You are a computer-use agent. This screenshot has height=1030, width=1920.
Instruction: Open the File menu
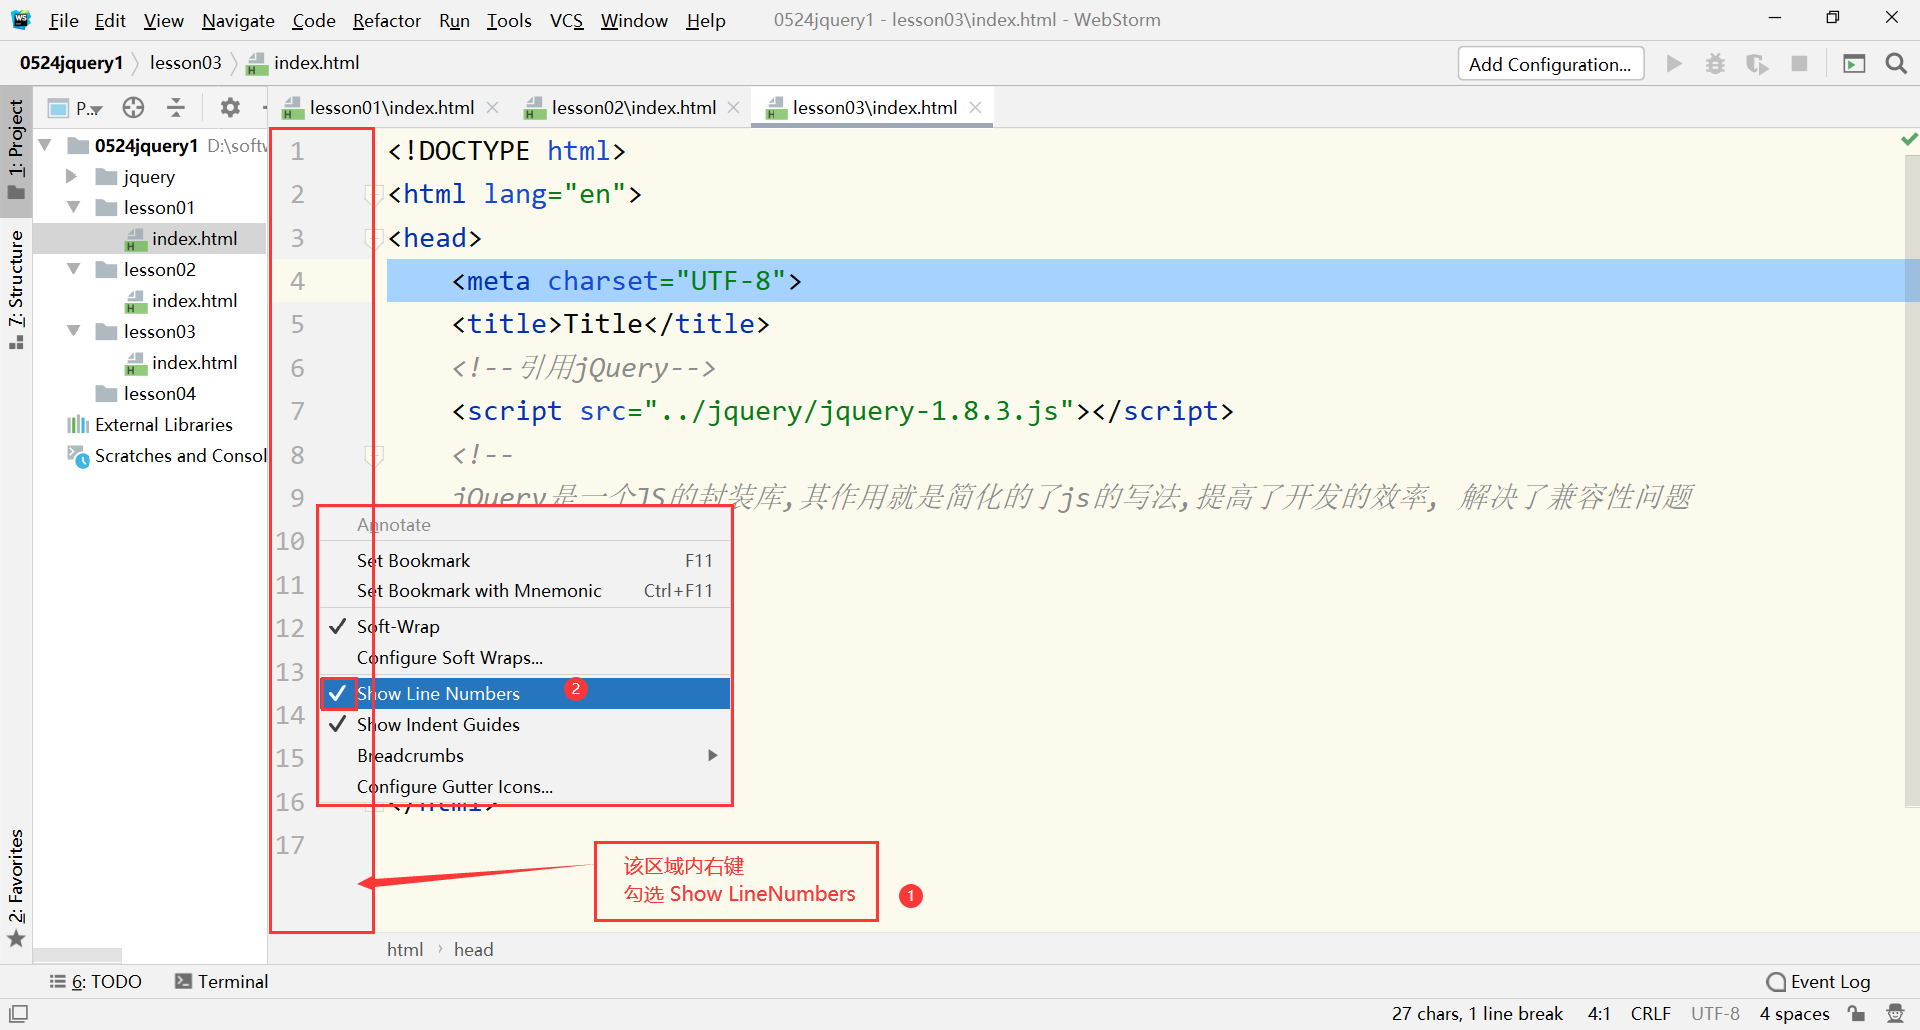[63, 20]
